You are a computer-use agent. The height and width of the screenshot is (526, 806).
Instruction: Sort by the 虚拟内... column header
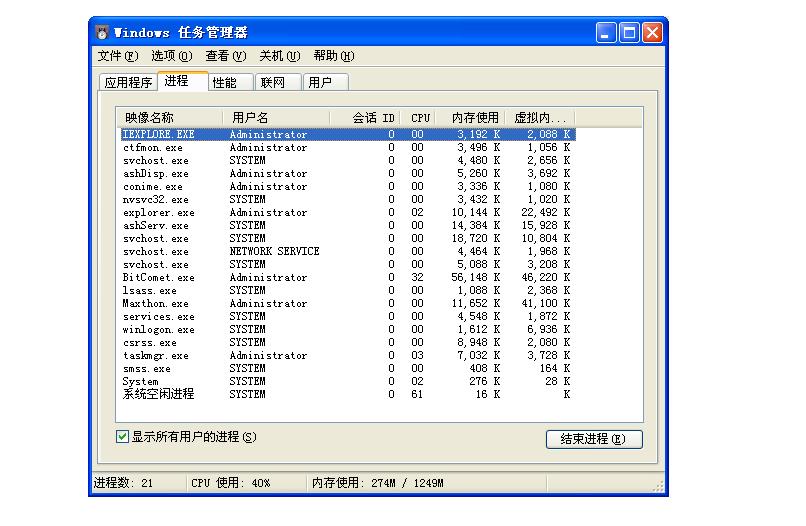540,118
